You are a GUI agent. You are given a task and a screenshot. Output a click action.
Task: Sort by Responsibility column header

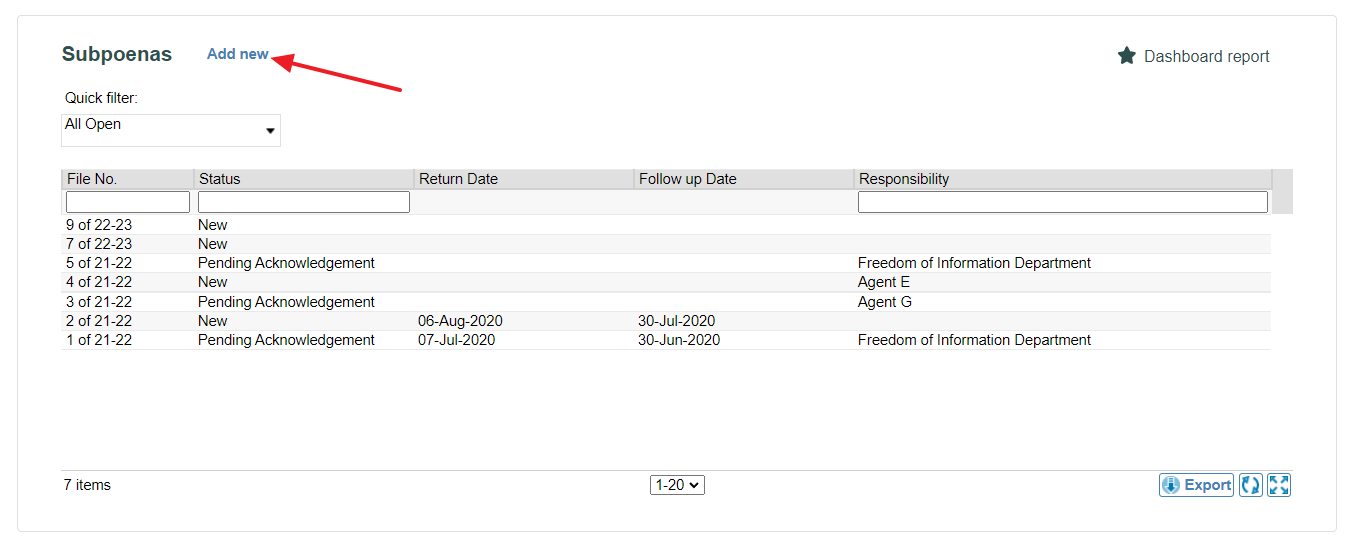click(x=904, y=179)
